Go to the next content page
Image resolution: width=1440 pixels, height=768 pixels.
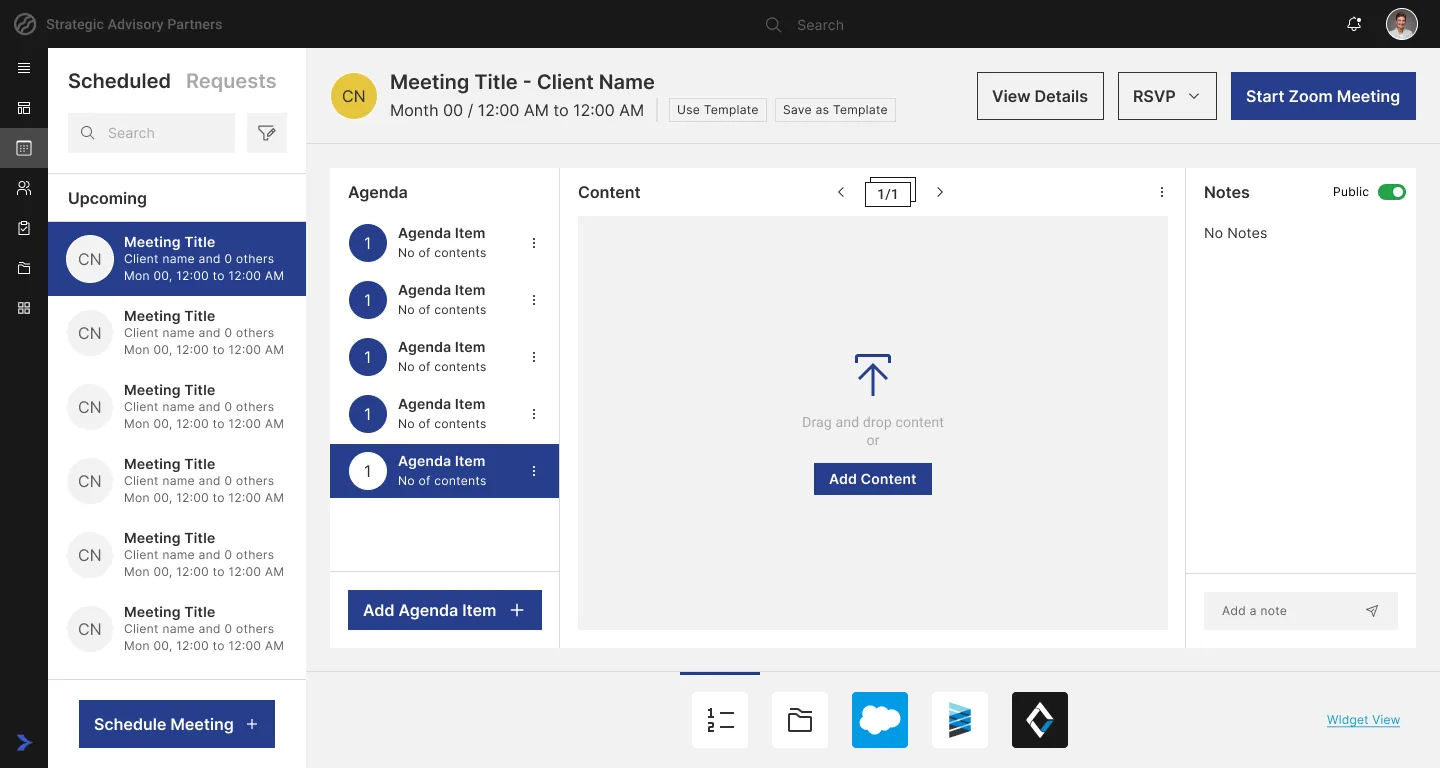[x=940, y=192]
